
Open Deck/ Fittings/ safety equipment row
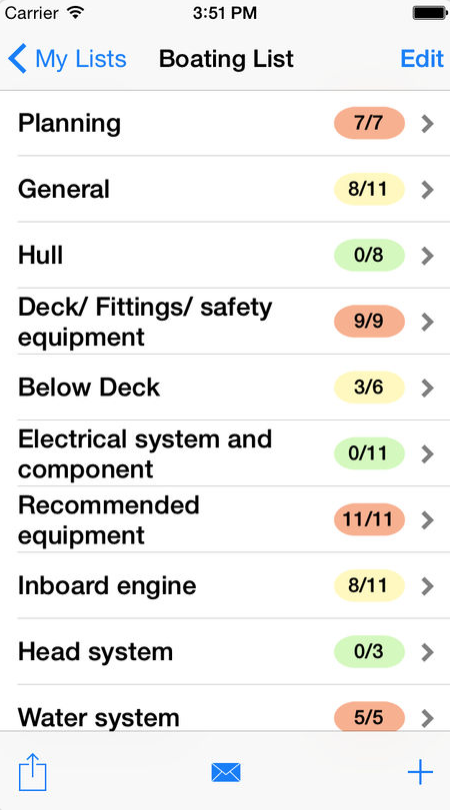pos(225,321)
